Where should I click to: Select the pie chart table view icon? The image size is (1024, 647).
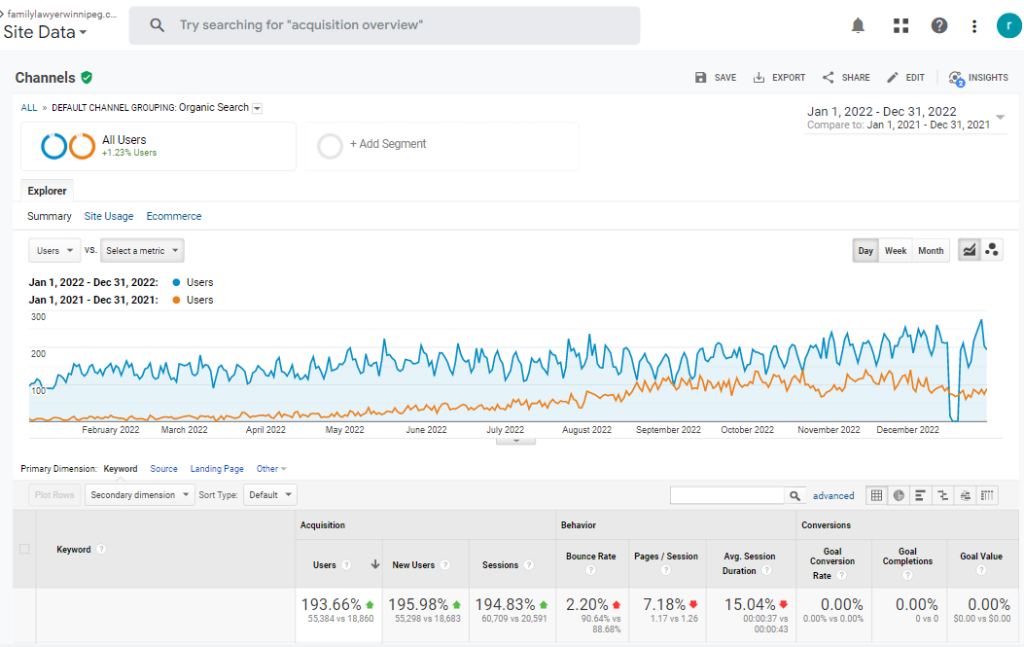899,495
